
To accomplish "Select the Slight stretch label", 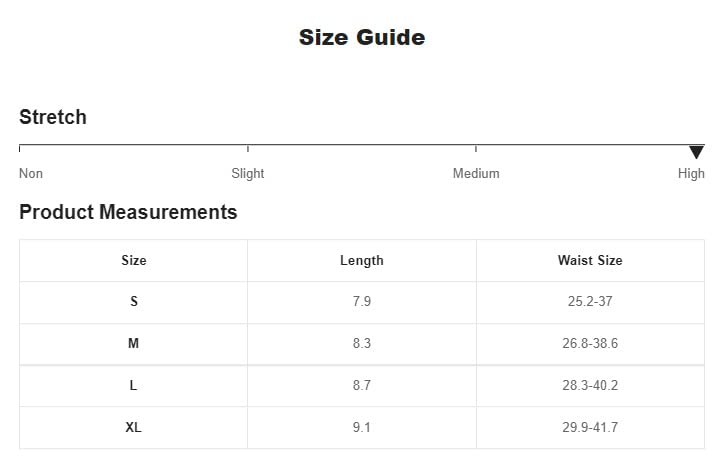I will [247, 174].
